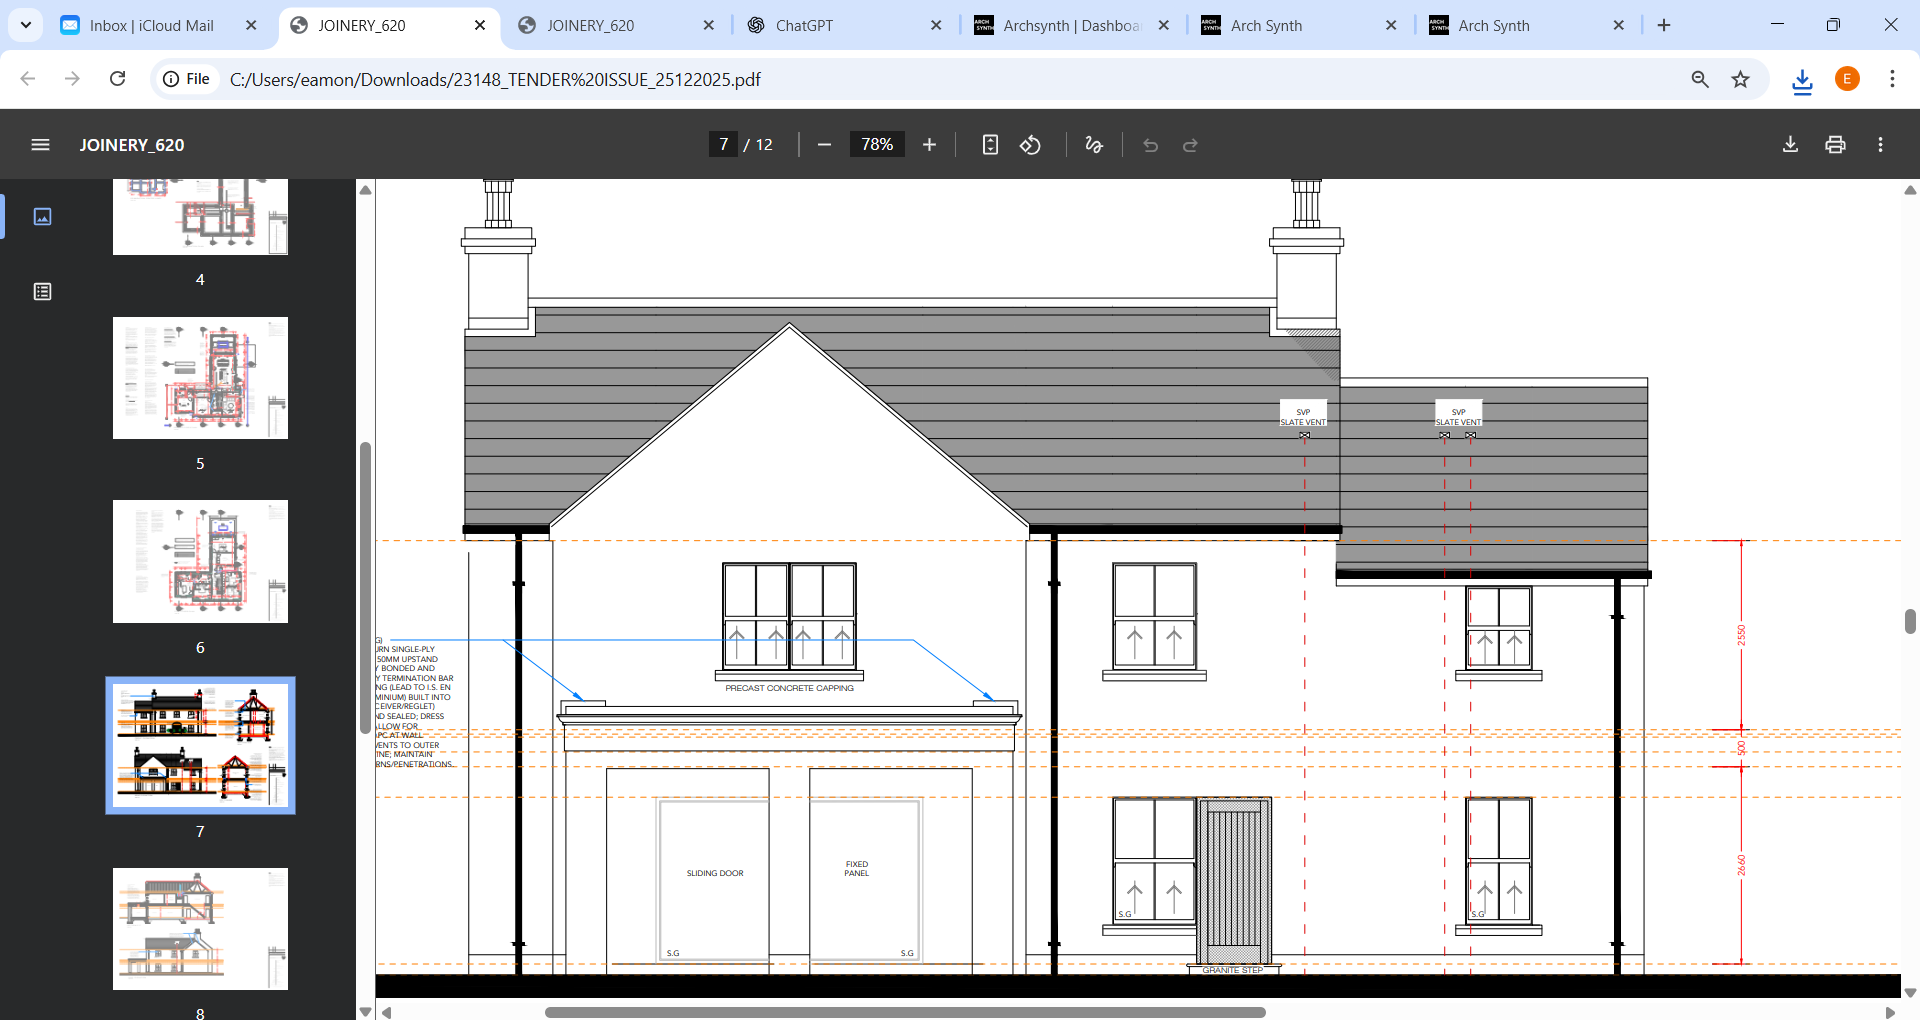
Task: Open page 5 thumbnail
Action: coord(200,378)
